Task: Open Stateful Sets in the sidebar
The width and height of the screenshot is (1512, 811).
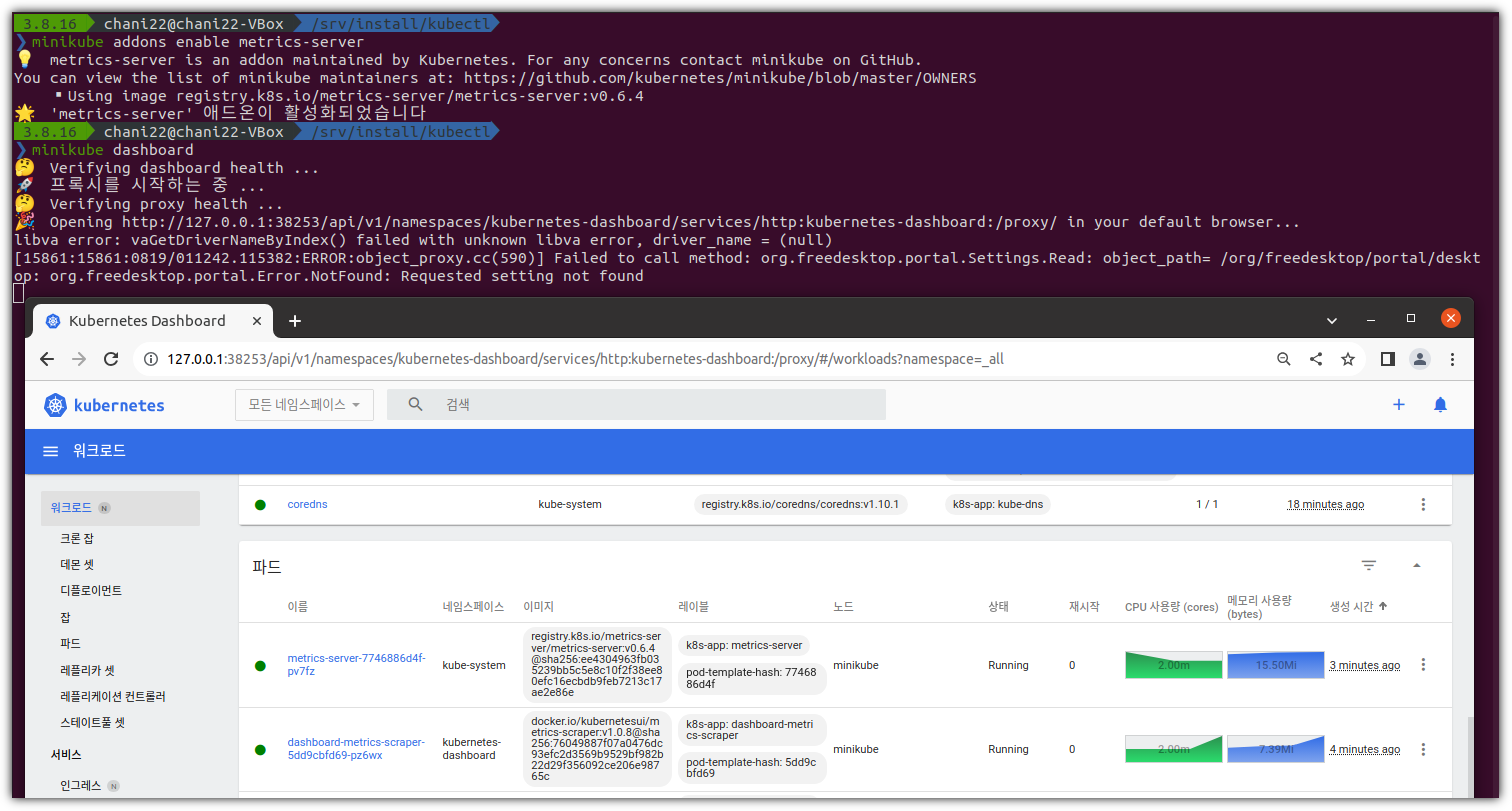Action: coord(92,722)
